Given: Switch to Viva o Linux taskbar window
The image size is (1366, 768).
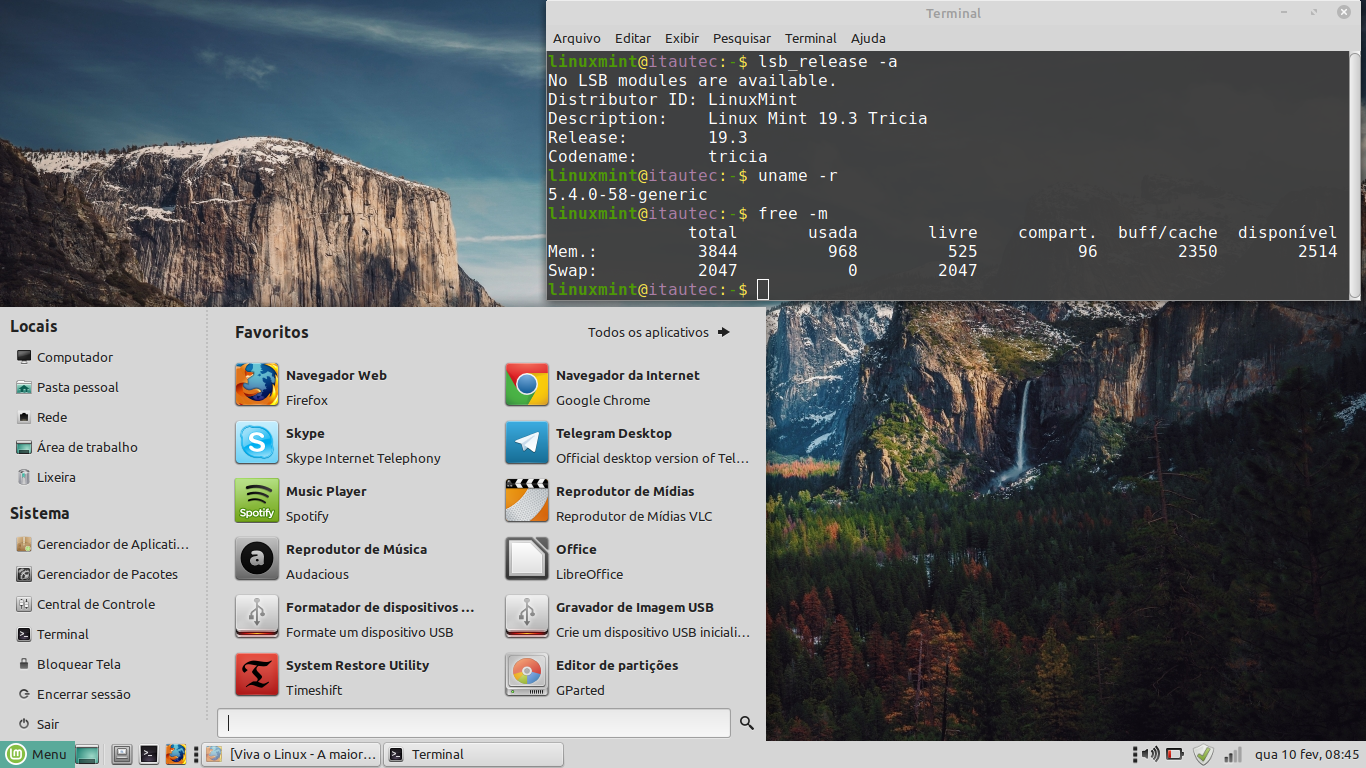Looking at the screenshot, I should coord(292,754).
